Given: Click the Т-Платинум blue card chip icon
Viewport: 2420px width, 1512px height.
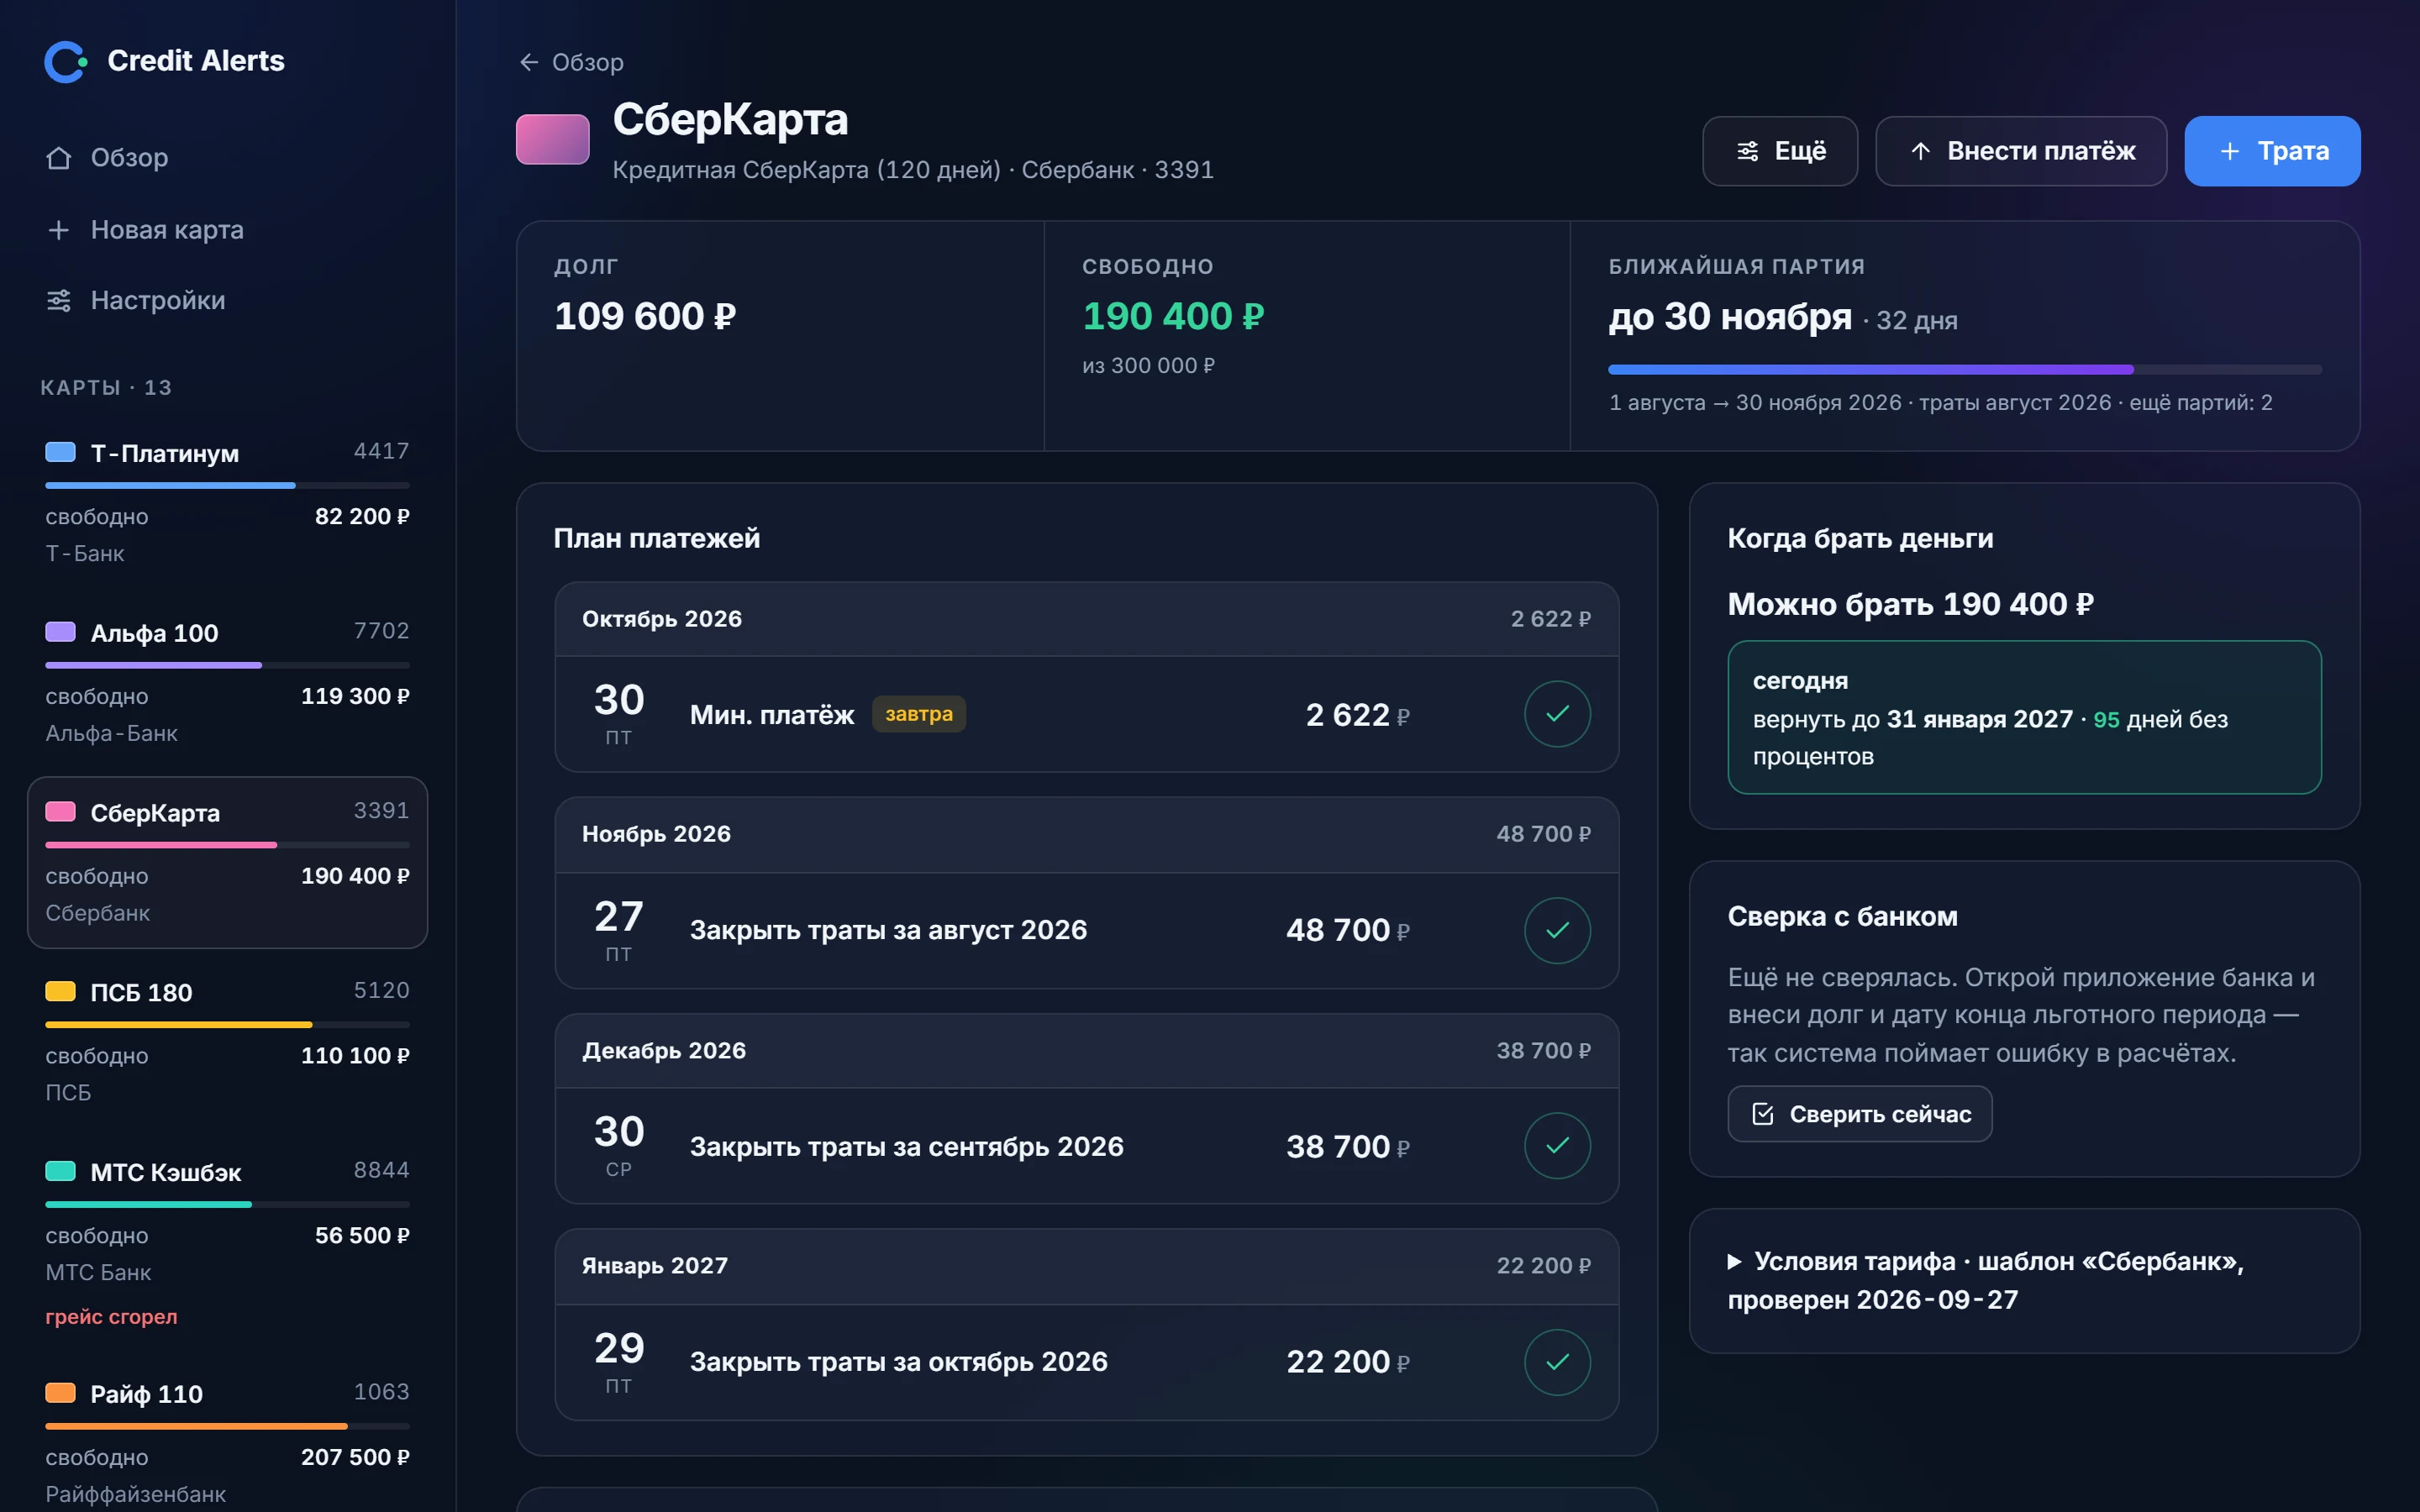Looking at the screenshot, I should pos(61,452).
